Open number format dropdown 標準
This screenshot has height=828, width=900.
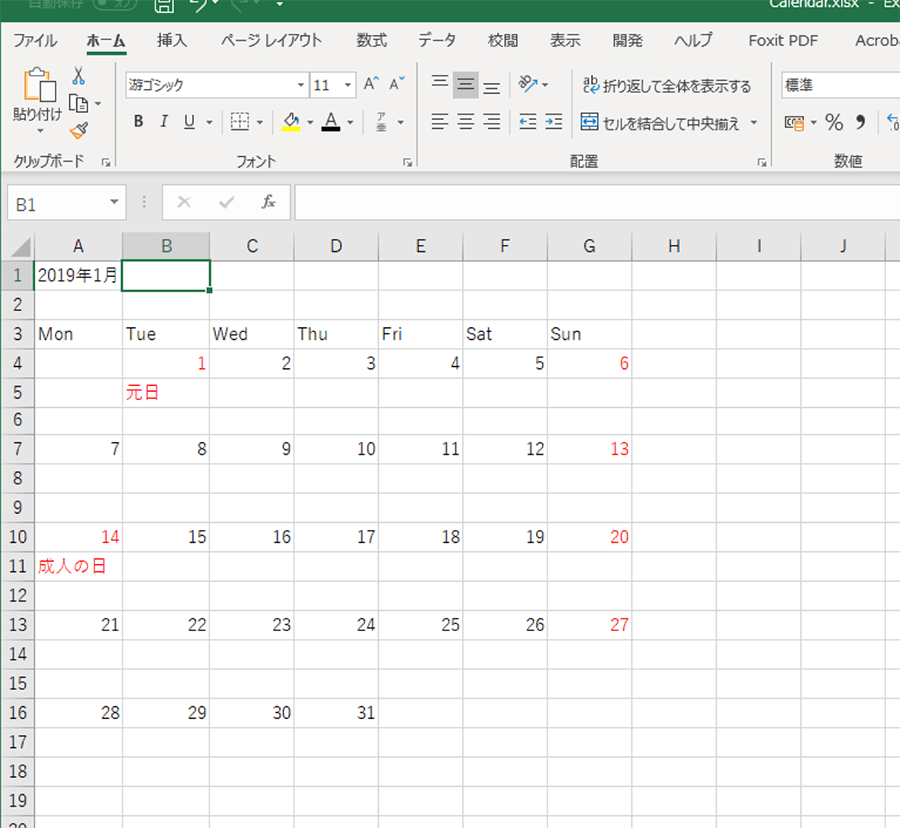click(840, 85)
